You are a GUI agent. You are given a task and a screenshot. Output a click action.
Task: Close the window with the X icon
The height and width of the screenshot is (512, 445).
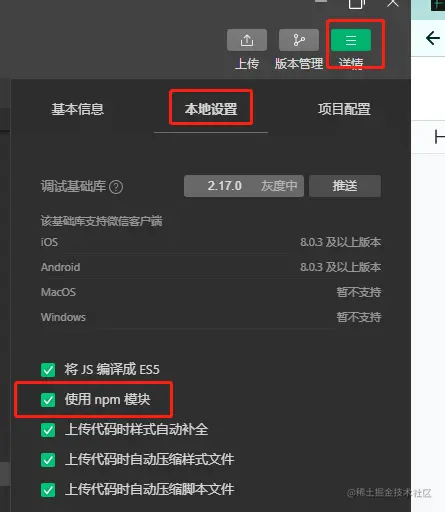click(393, 3)
